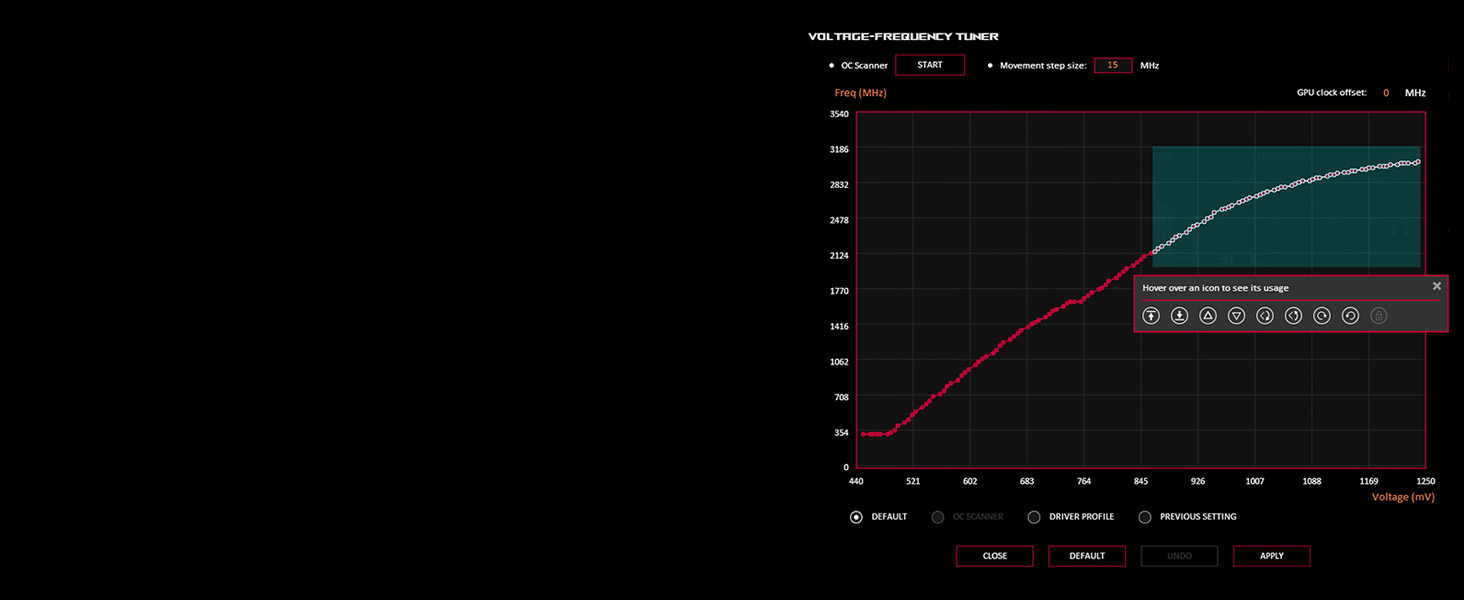Click the Movement step size field
1464x600 pixels.
[1113, 65]
